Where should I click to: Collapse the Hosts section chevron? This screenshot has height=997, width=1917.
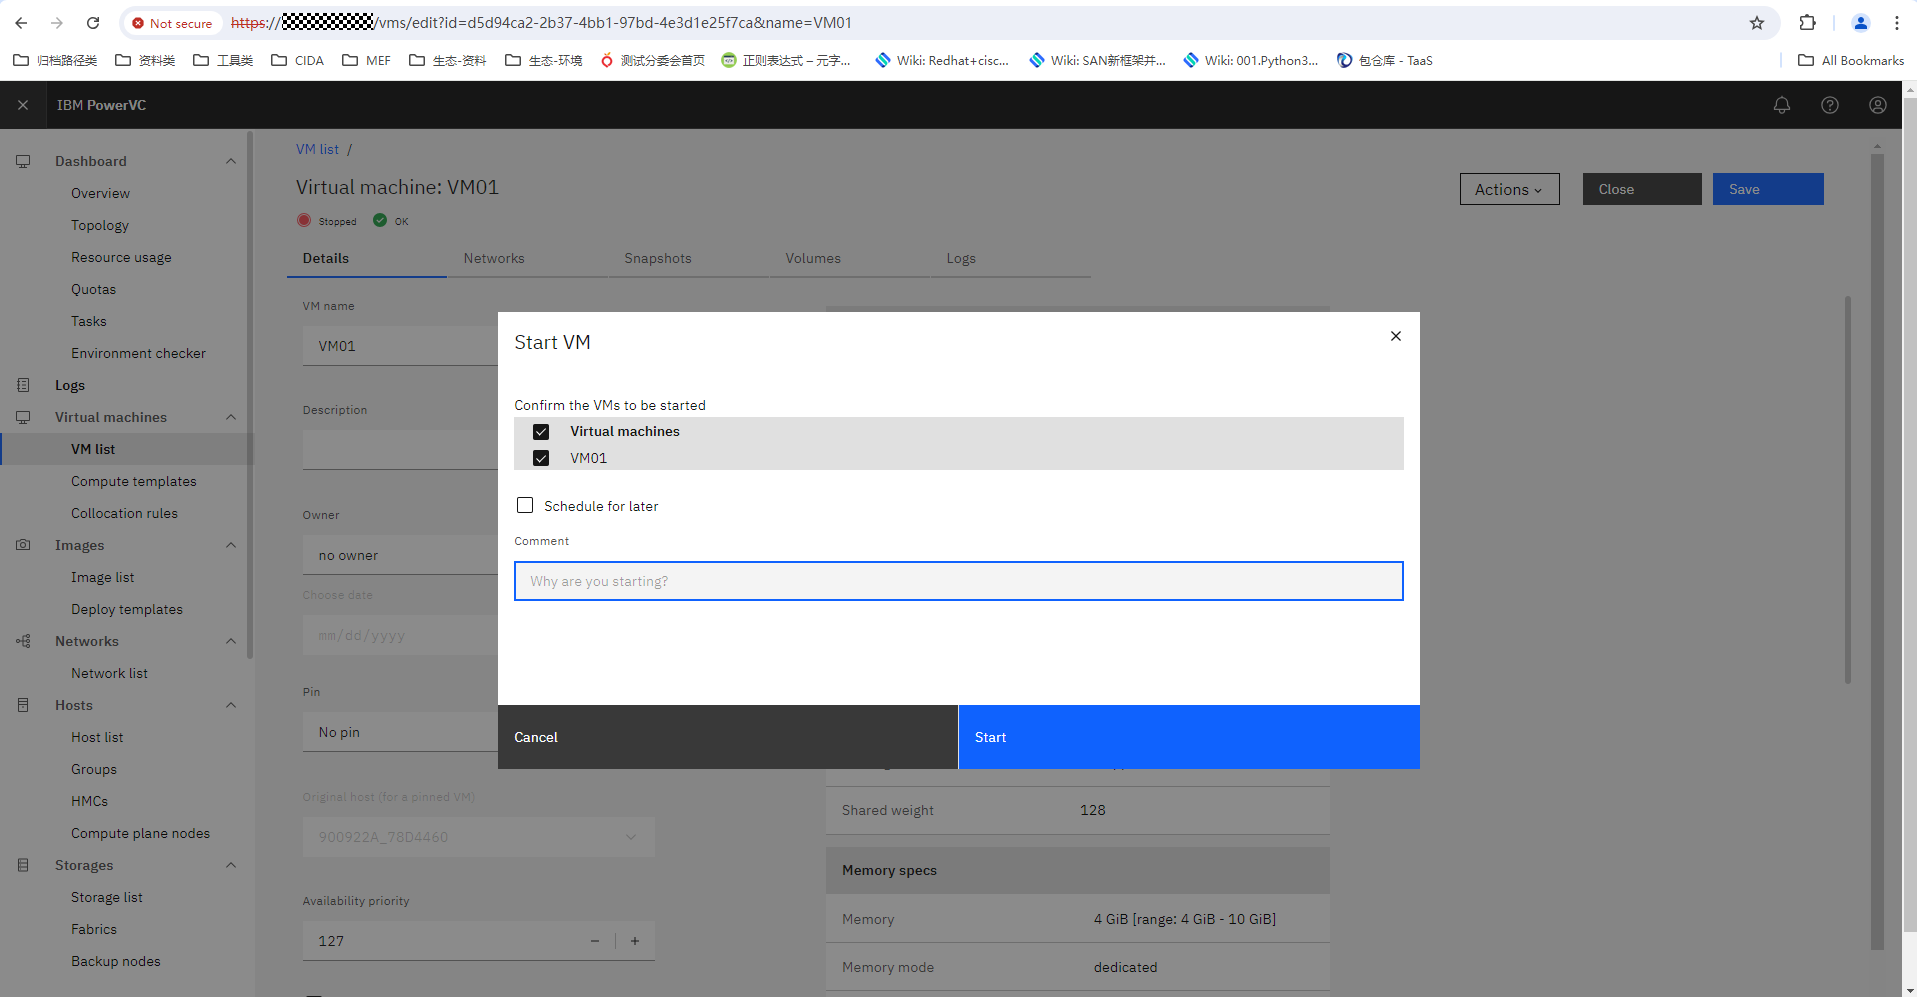[x=231, y=705]
